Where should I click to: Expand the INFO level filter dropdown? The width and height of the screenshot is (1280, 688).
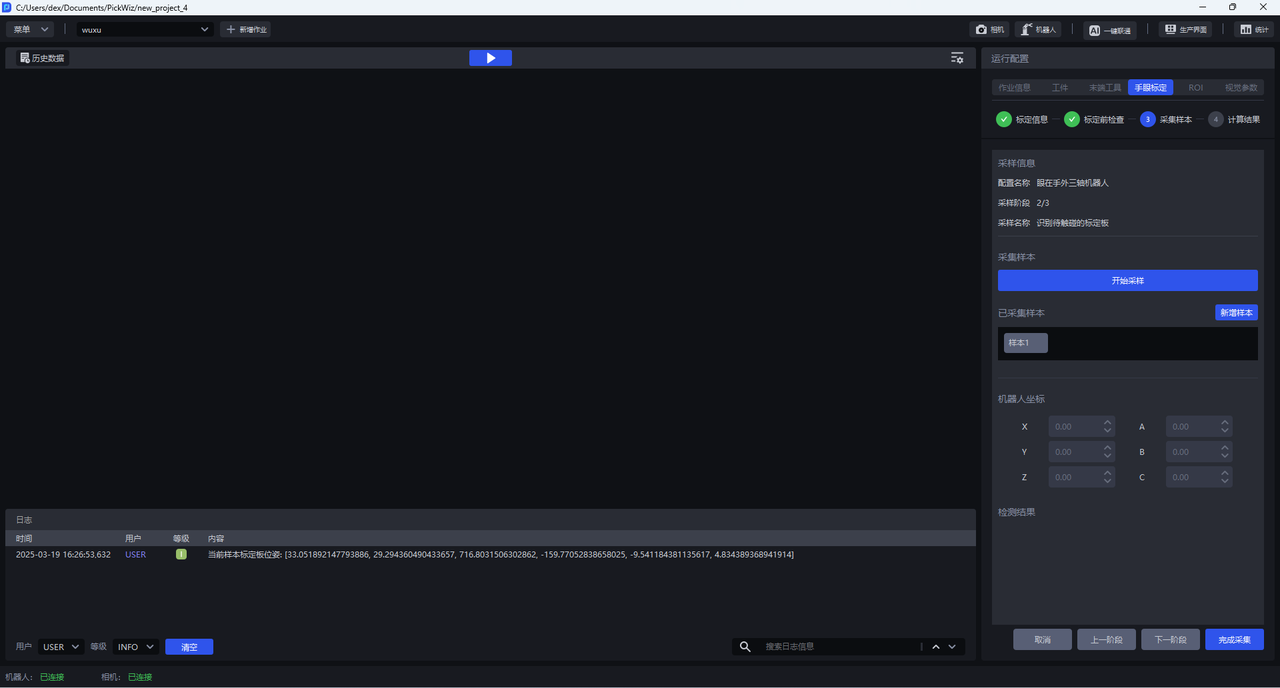[x=136, y=647]
